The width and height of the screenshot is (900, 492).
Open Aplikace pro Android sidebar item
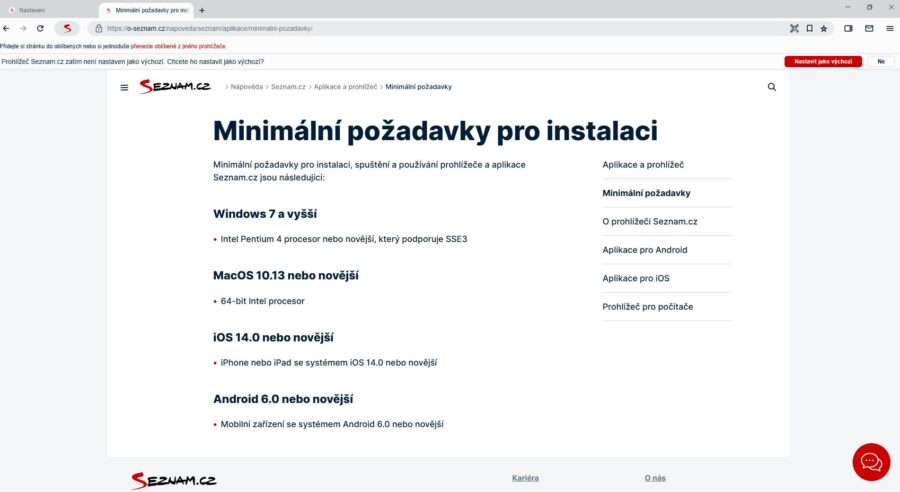pos(645,250)
